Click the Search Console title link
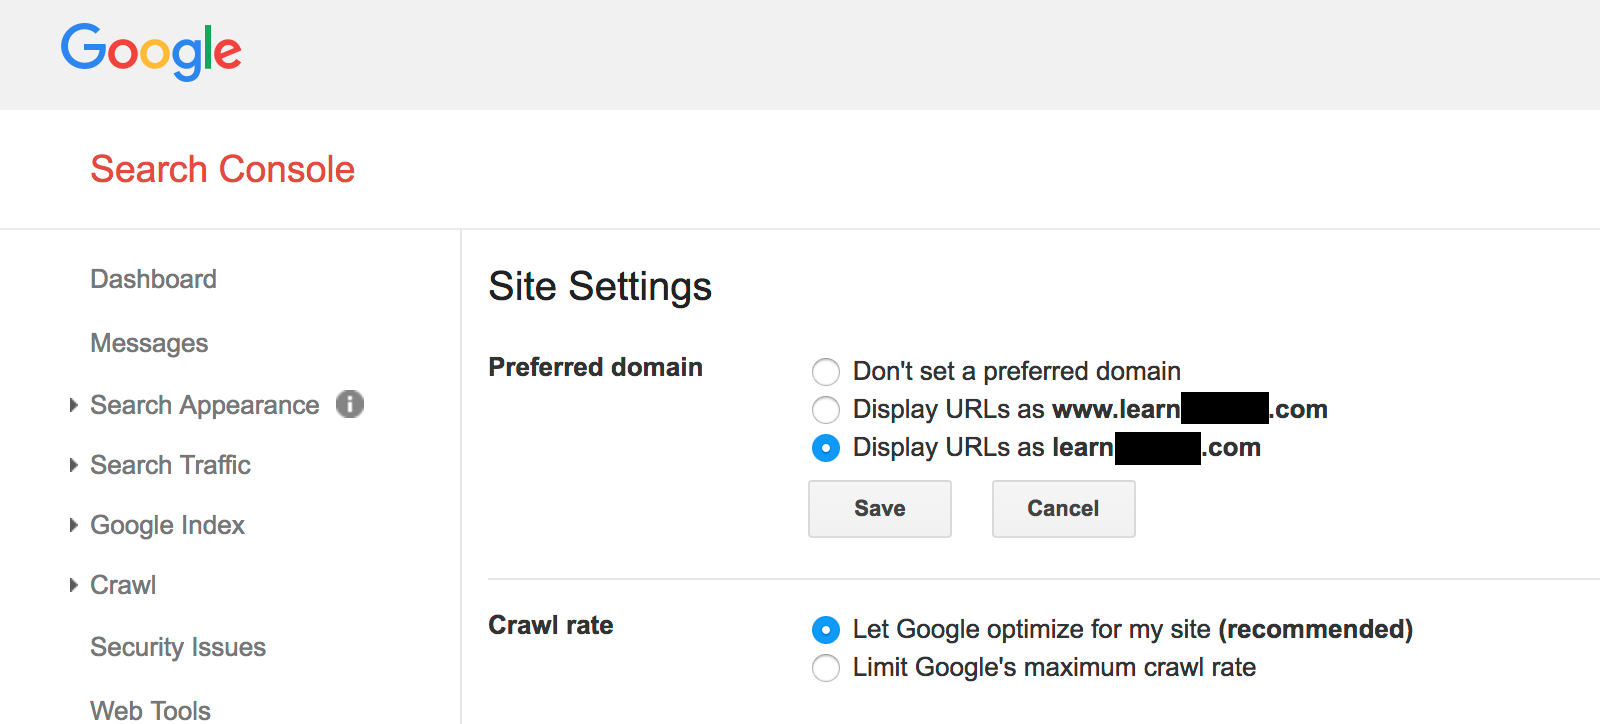The width and height of the screenshot is (1600, 724). 223,169
